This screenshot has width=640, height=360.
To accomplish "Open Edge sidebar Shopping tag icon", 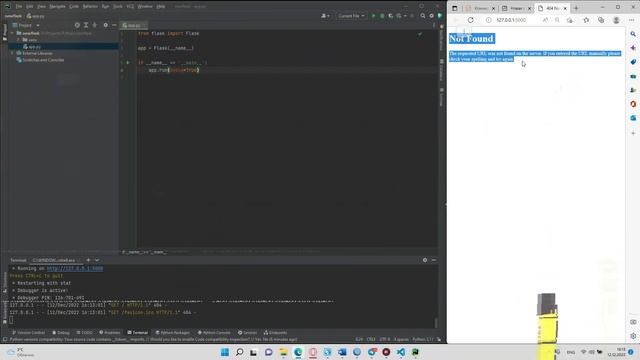I will 633,62.
